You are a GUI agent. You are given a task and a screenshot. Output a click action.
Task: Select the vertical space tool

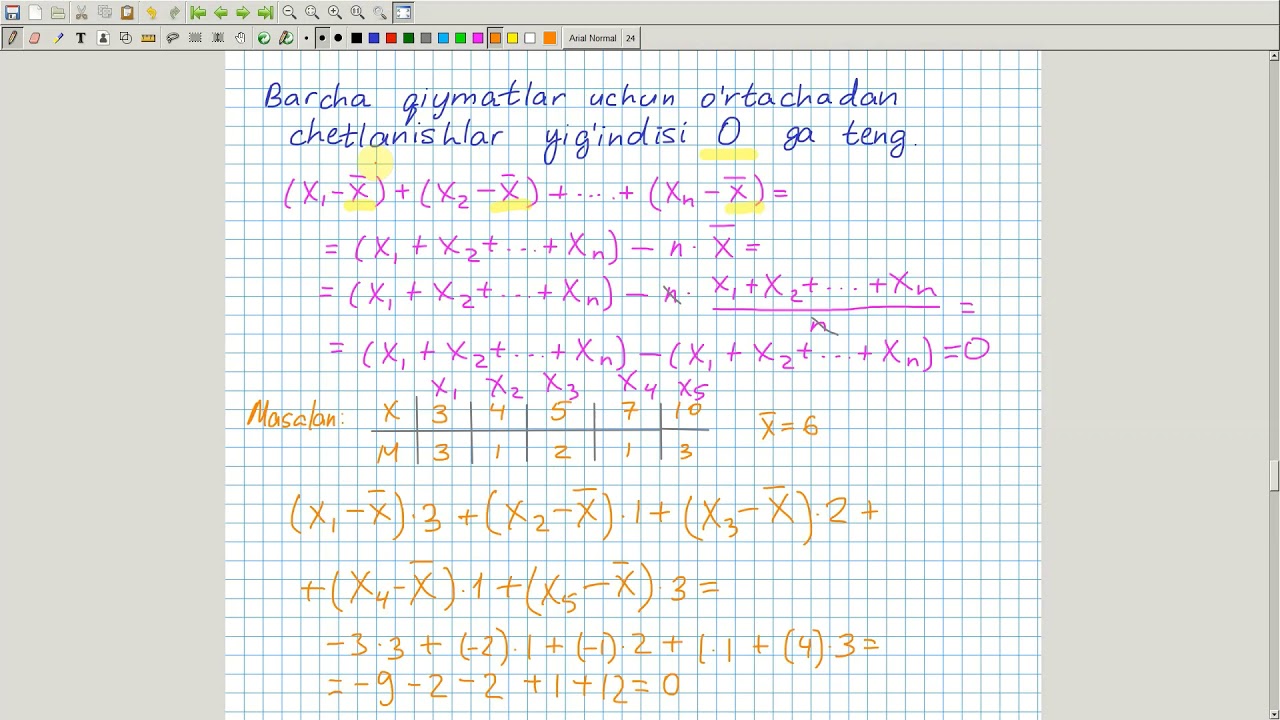tap(218, 38)
